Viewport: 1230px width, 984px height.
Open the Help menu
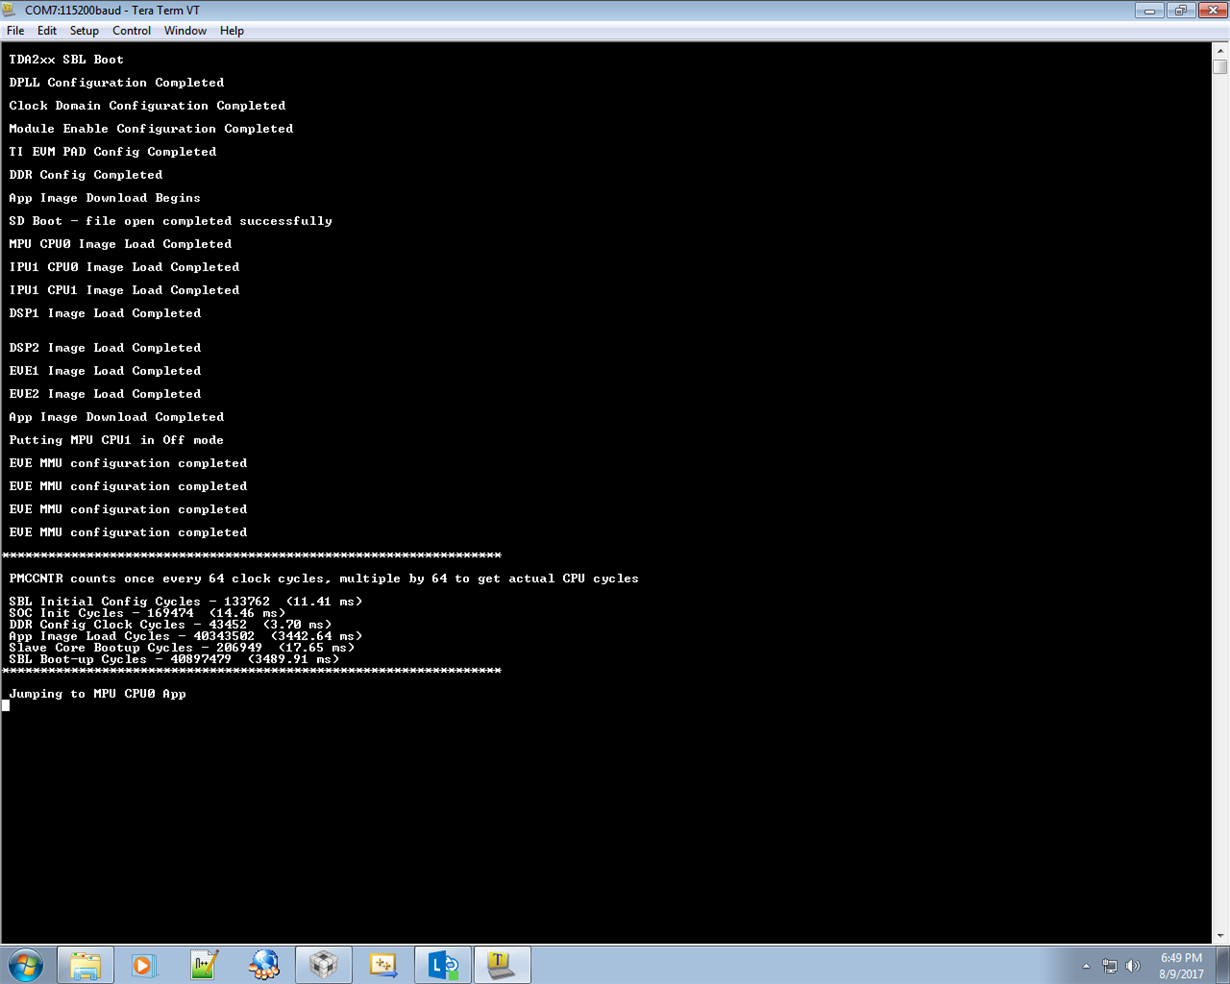(x=232, y=31)
